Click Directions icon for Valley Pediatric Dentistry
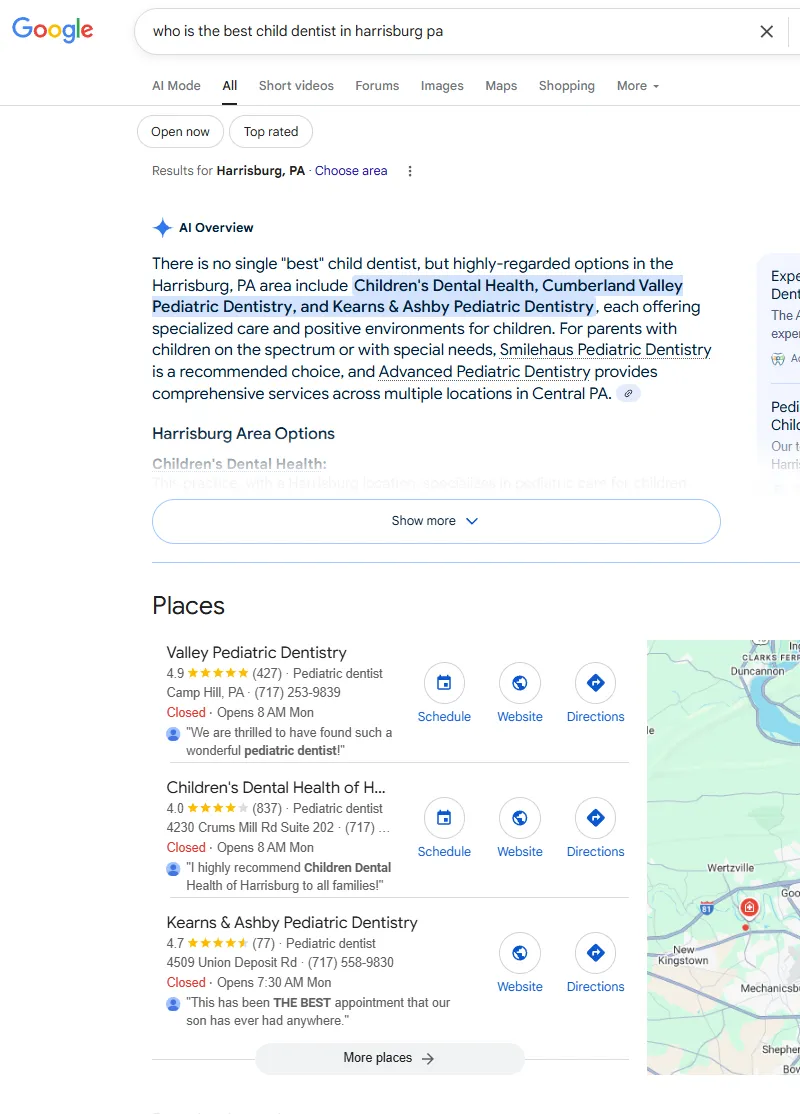Image resolution: width=800 pixels, height=1114 pixels. point(595,683)
